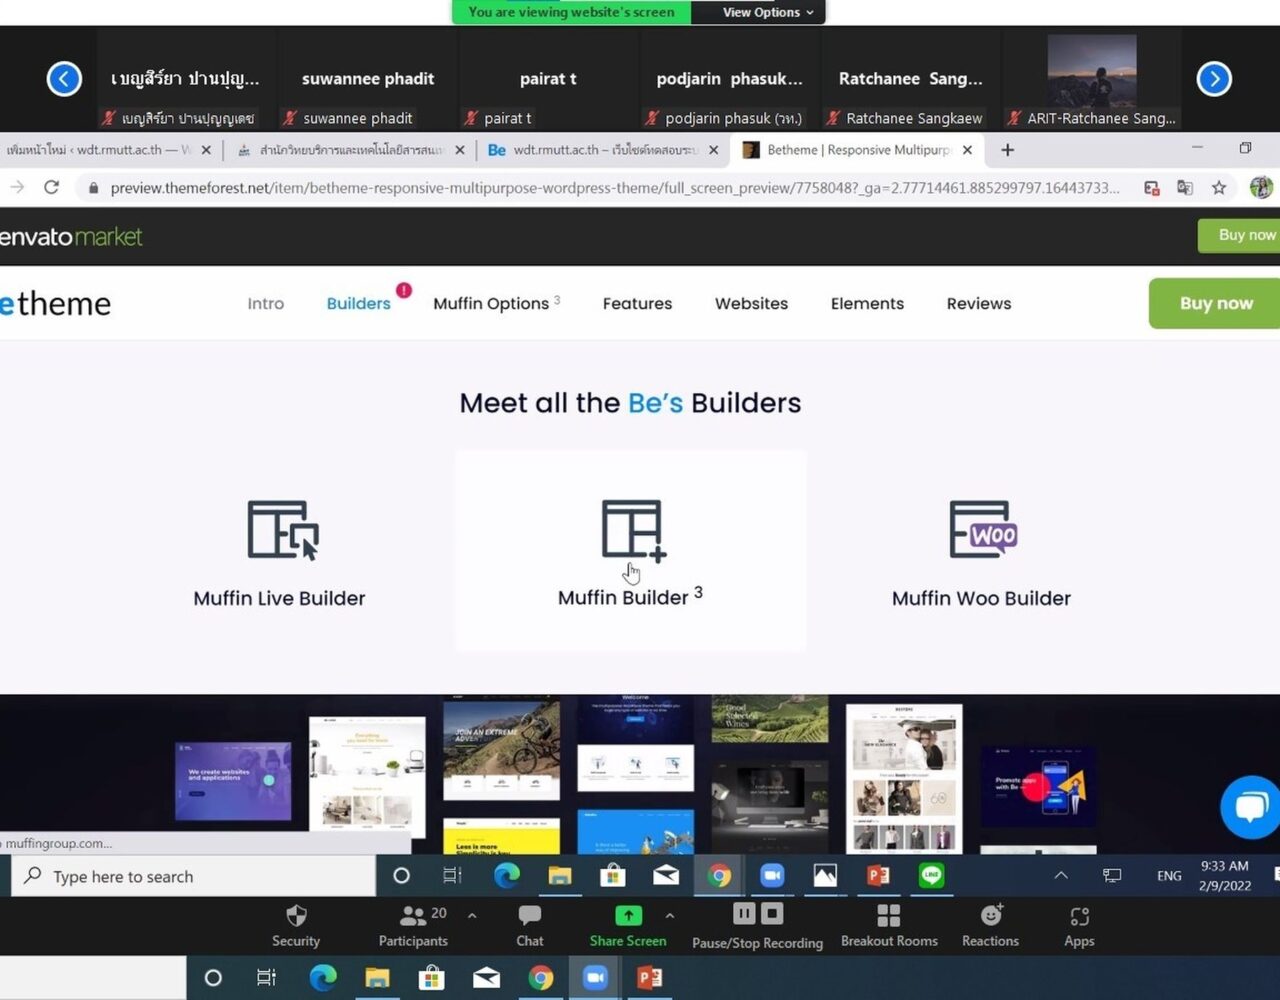Show hidden system tray icons

pos(1061,876)
